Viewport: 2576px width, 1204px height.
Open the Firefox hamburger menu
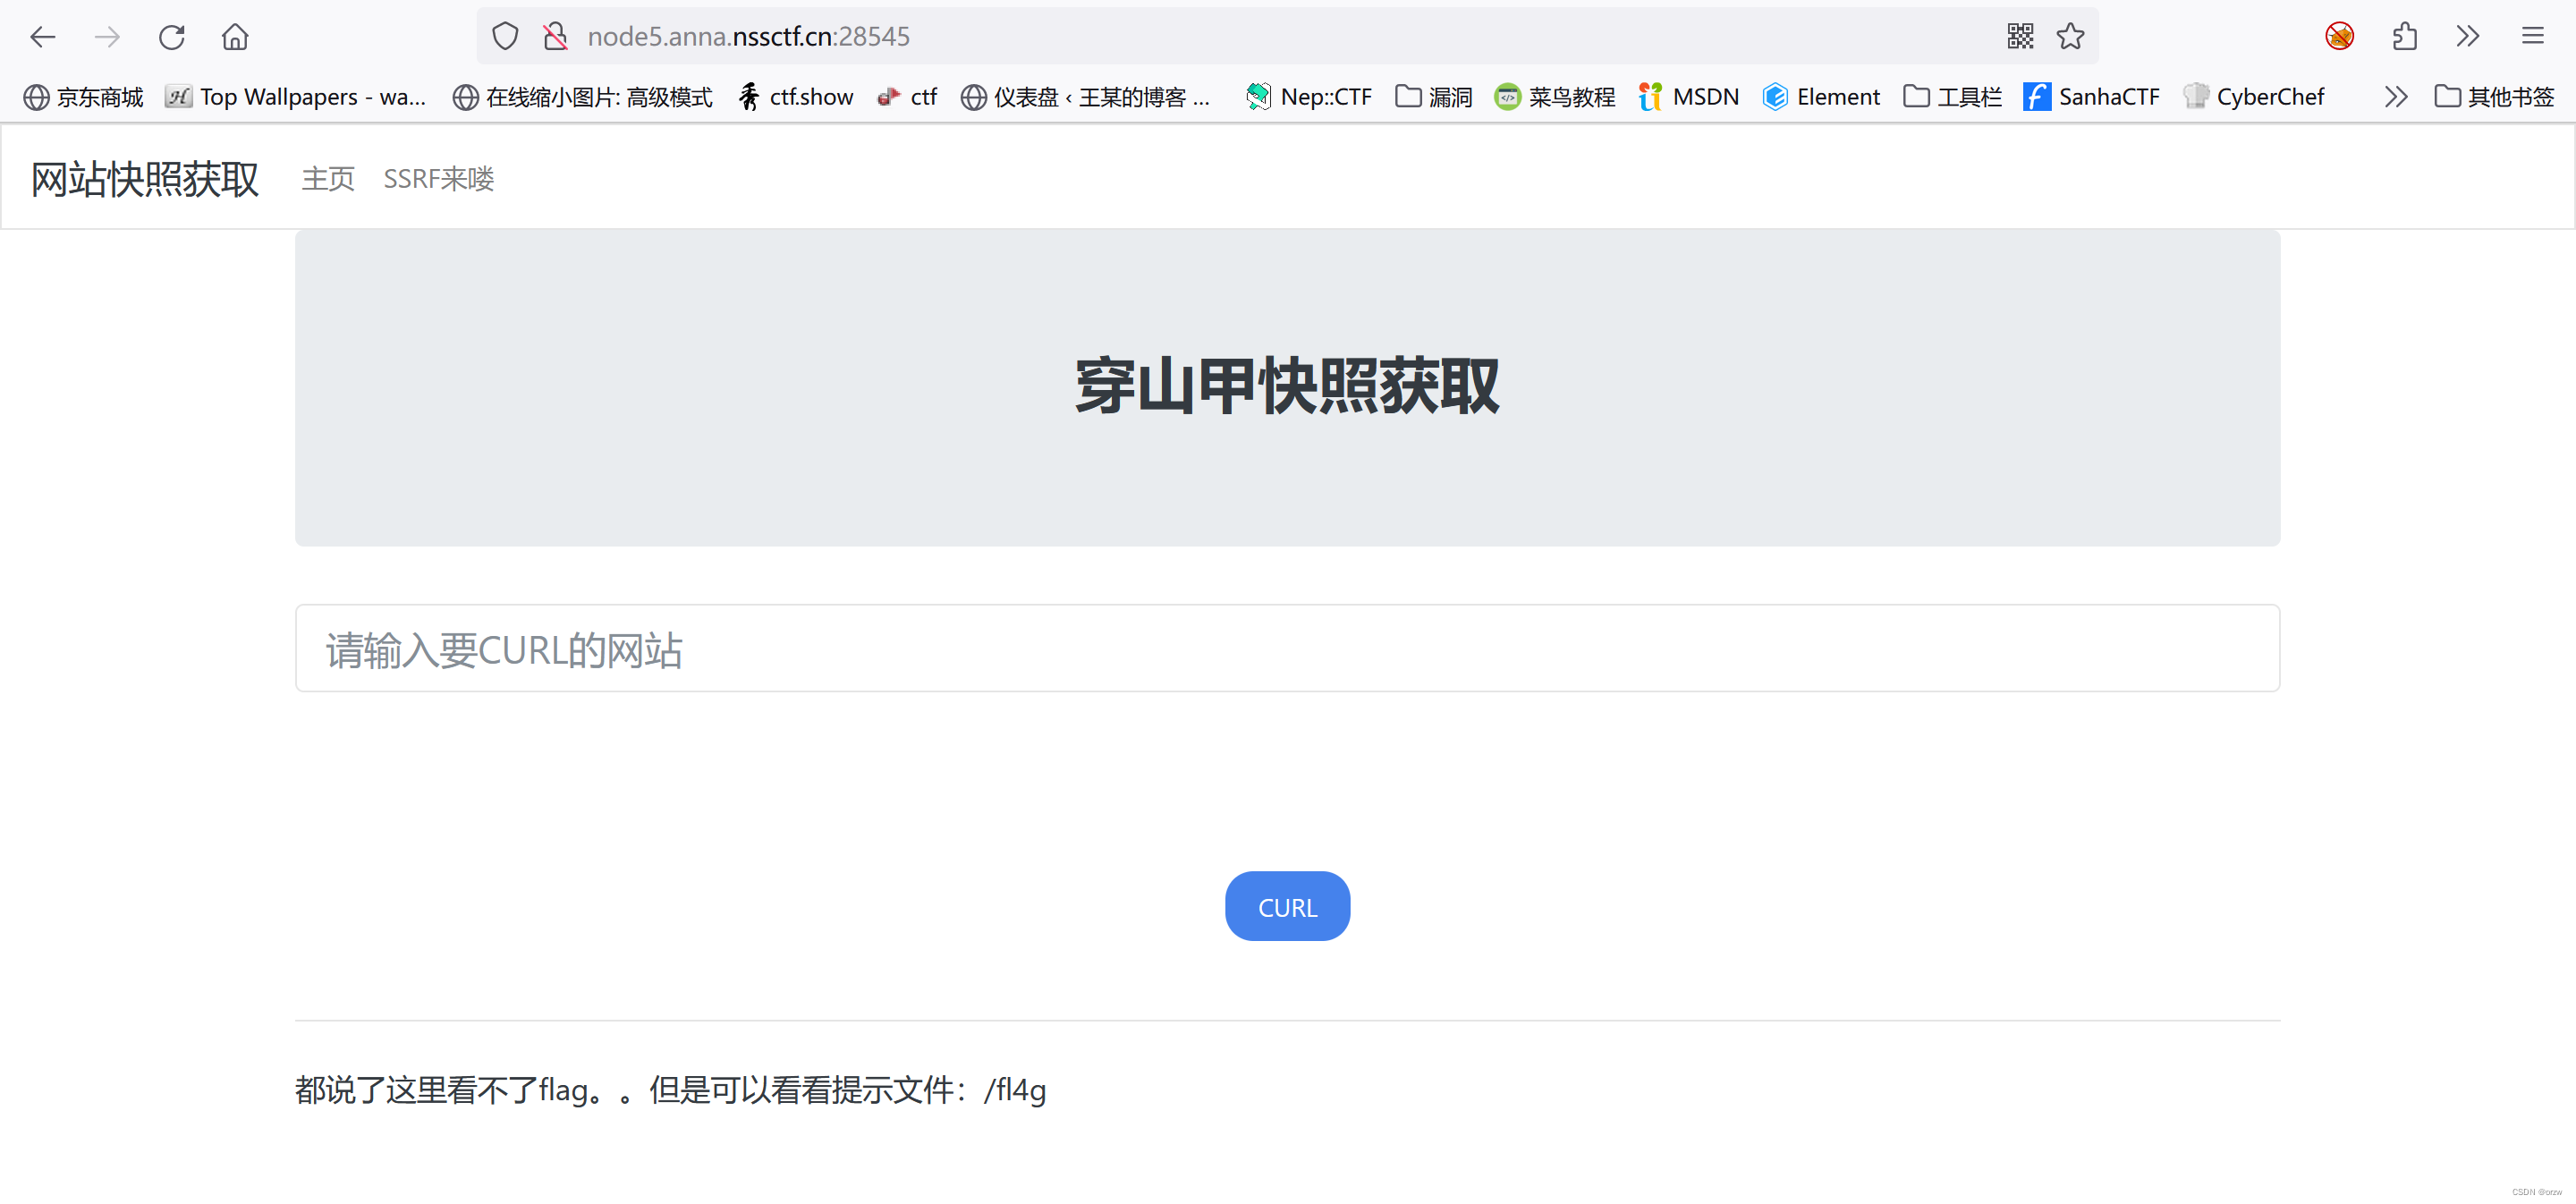[2532, 37]
